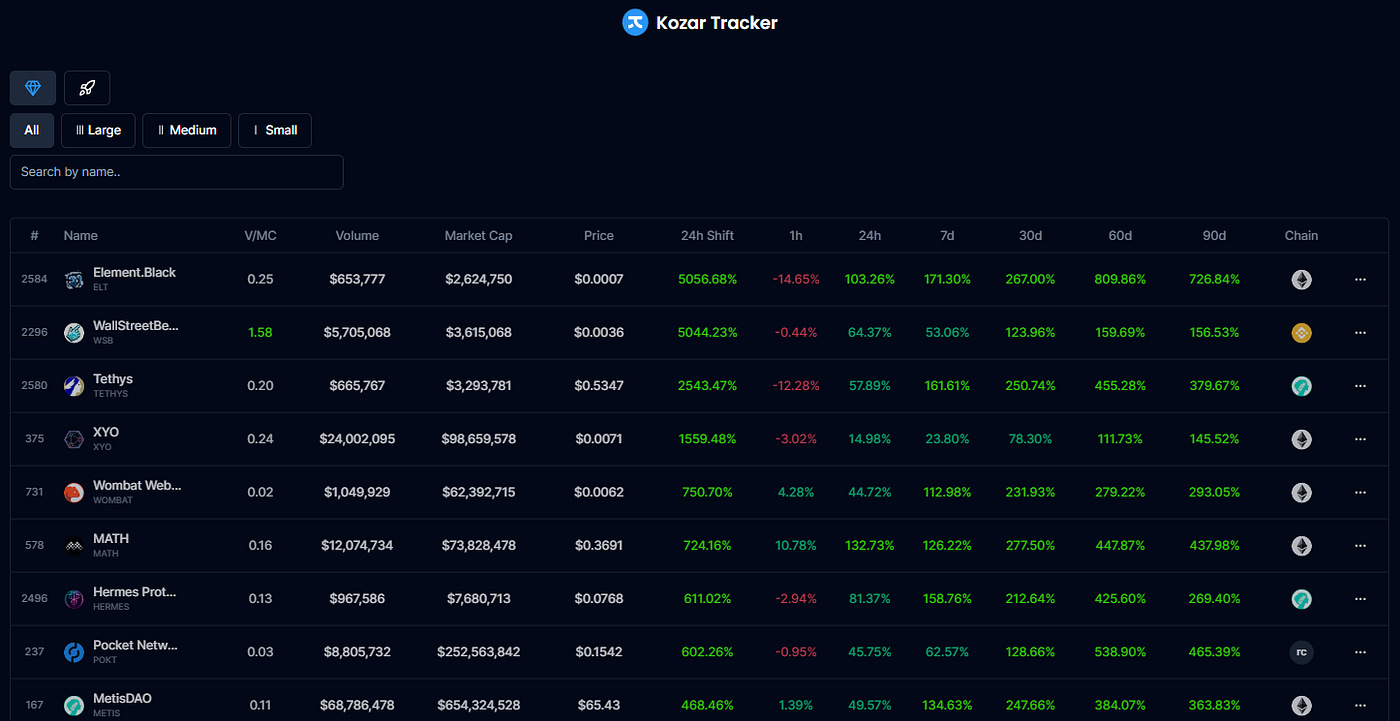Filter by Medium market cap
The image size is (1400, 721).
coord(187,130)
